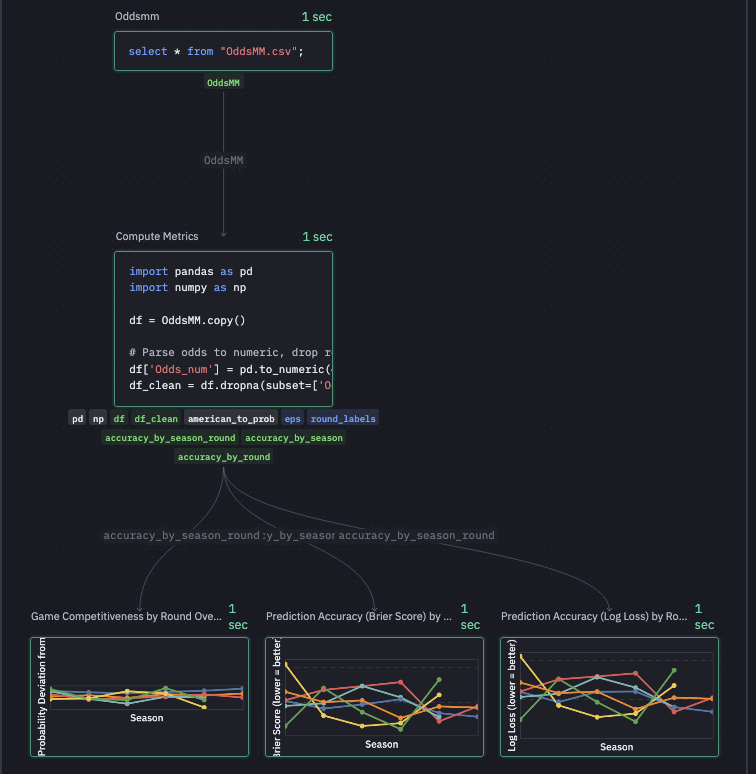Click the american_to_prob function tag

231,419
